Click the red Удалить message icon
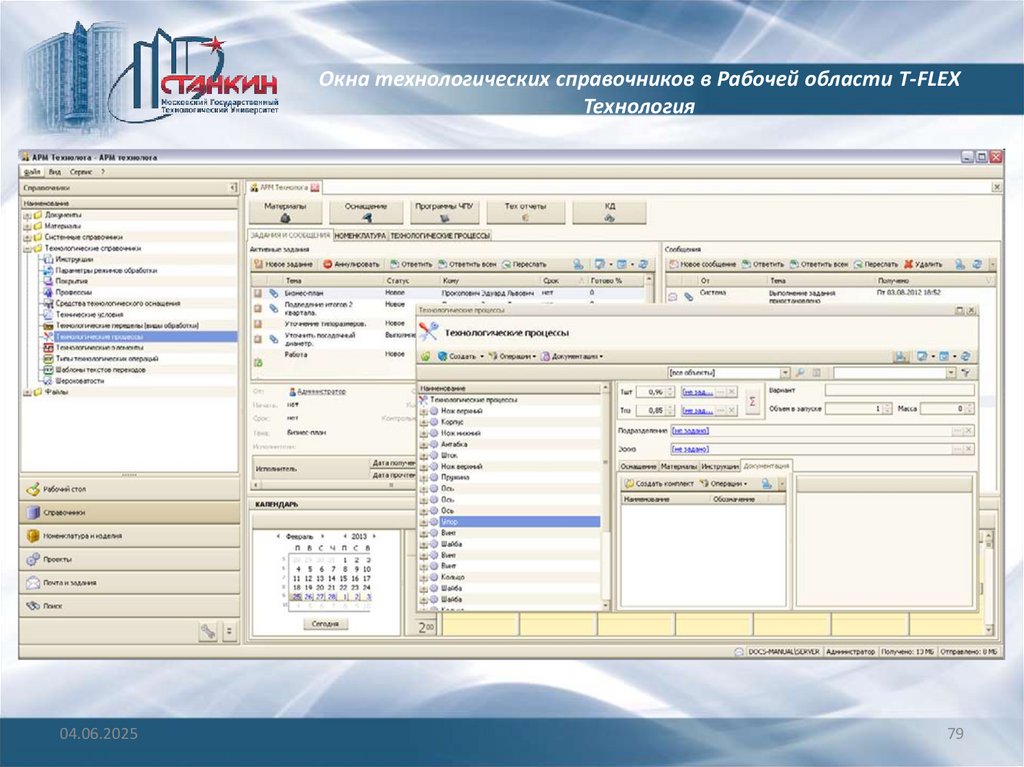This screenshot has width=1024, height=767. pyautogui.click(x=909, y=264)
